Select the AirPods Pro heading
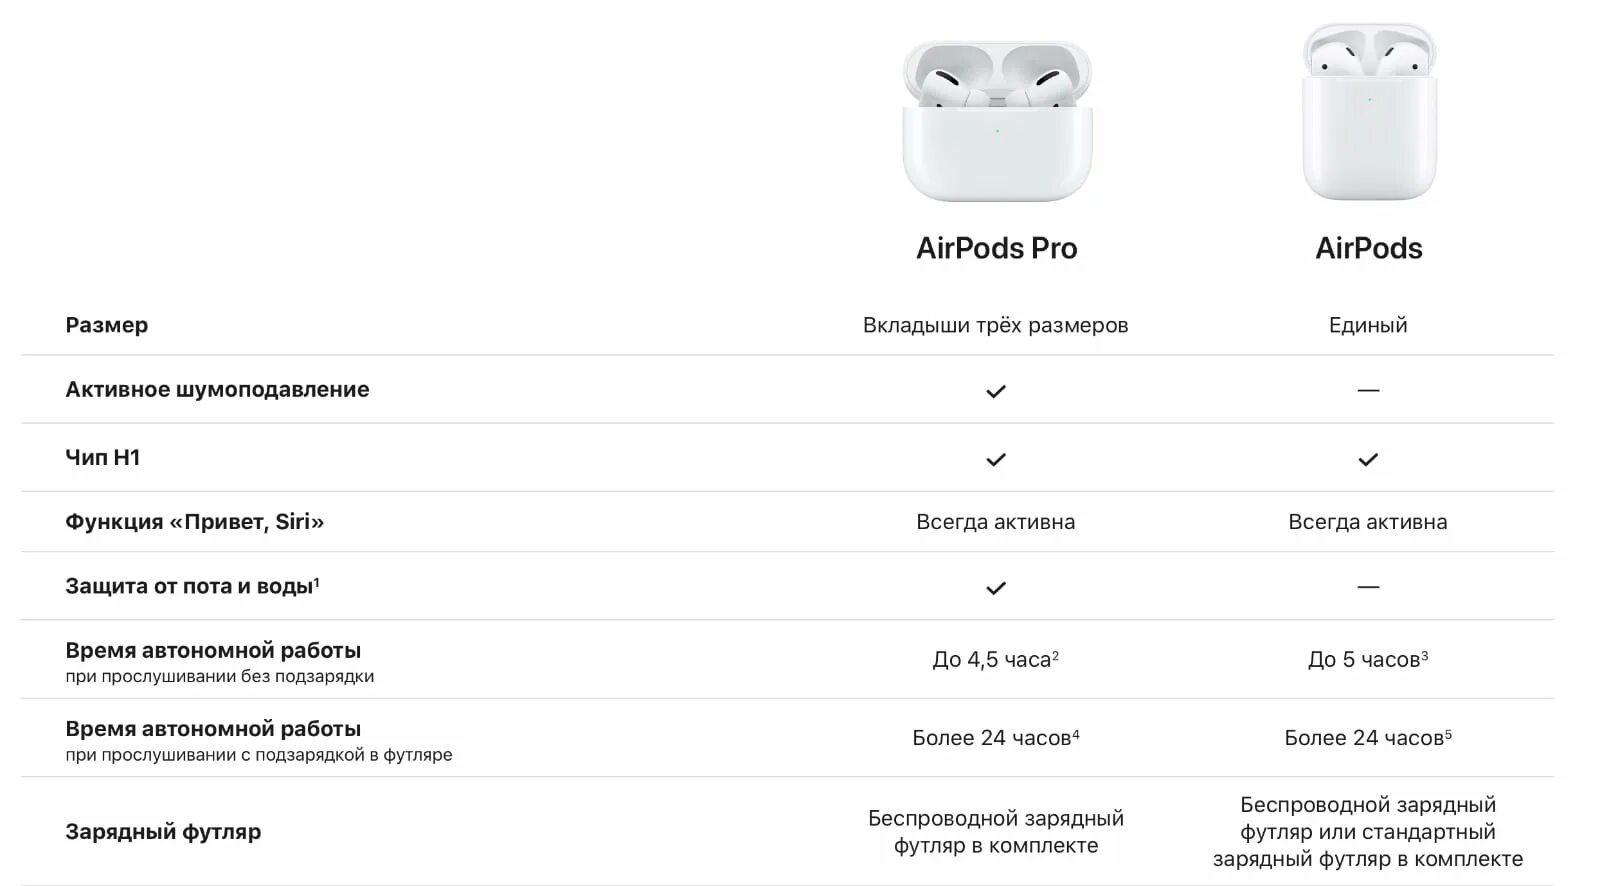1600x886 pixels. tap(997, 248)
